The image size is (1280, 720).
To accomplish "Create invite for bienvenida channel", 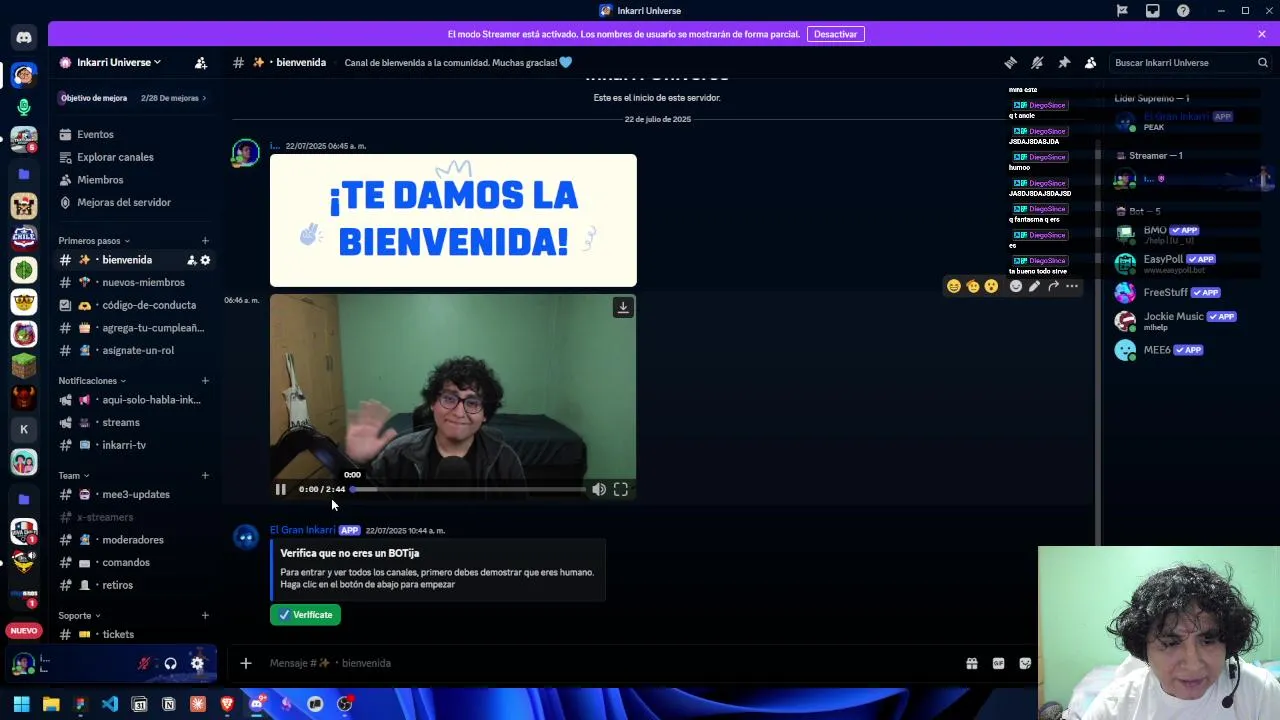I will [191, 260].
